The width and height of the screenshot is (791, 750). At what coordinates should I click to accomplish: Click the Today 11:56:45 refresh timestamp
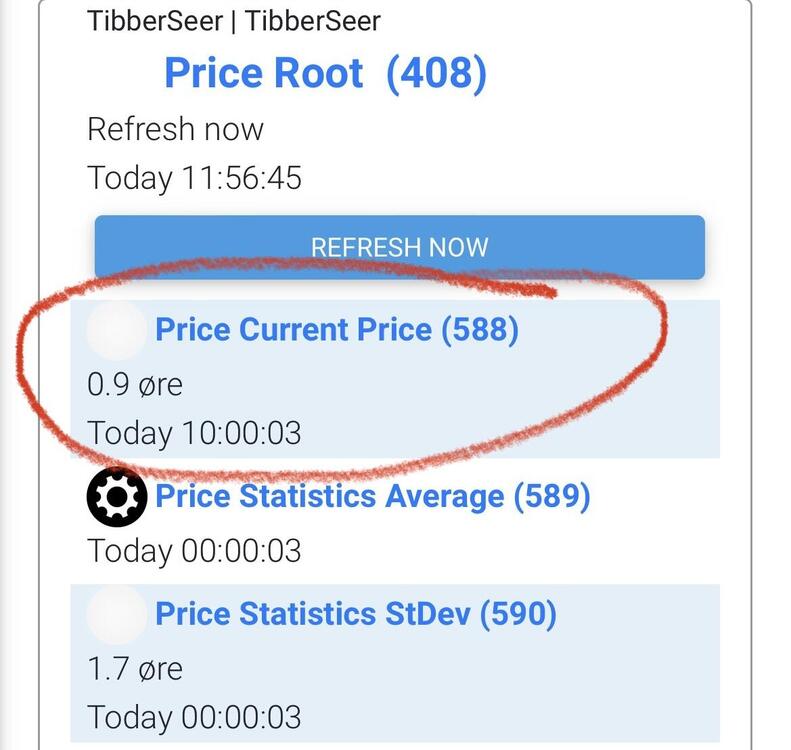click(194, 178)
